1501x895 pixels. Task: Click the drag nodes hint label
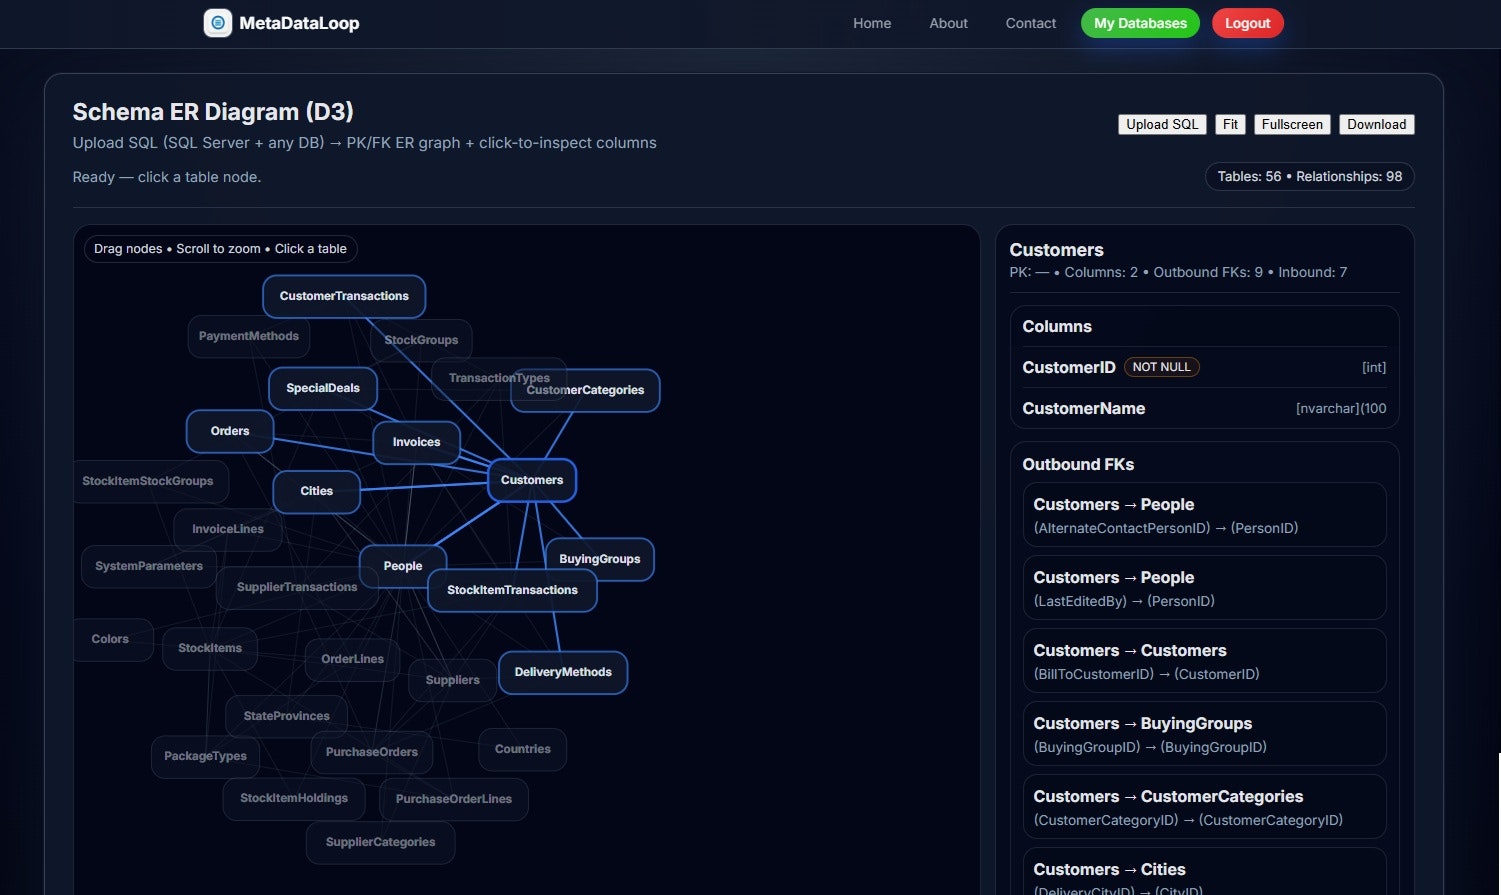pyautogui.click(x=220, y=249)
